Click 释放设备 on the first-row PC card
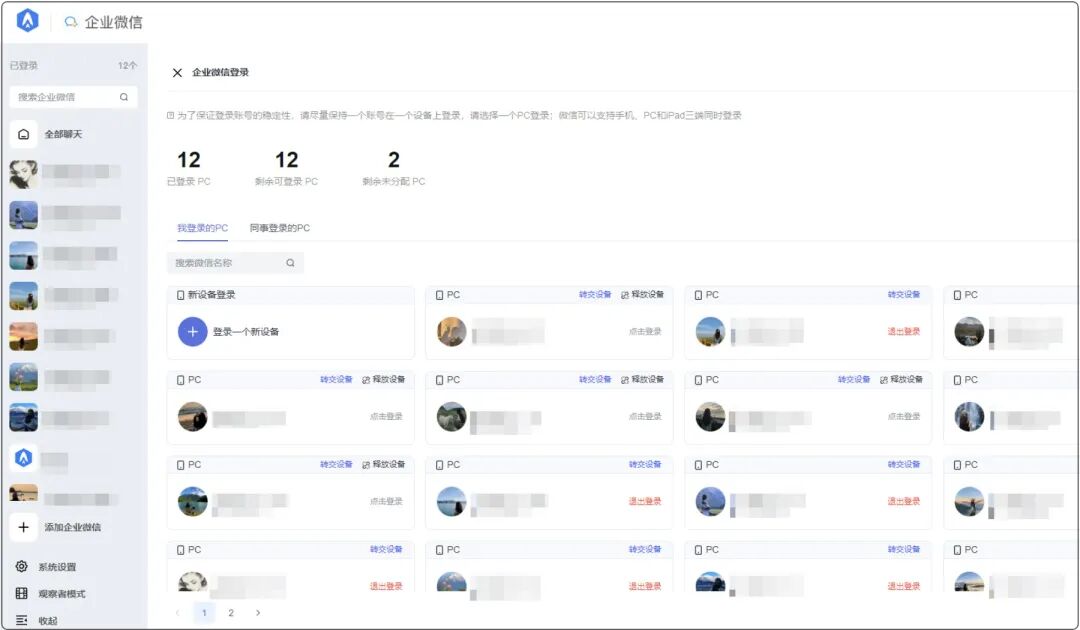1080x630 pixels. click(643, 295)
